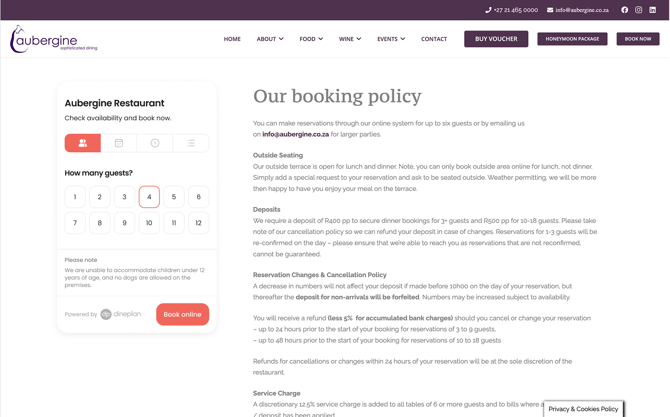Choose 6 guests option
Screen dimensions: 670x417
click(x=198, y=197)
